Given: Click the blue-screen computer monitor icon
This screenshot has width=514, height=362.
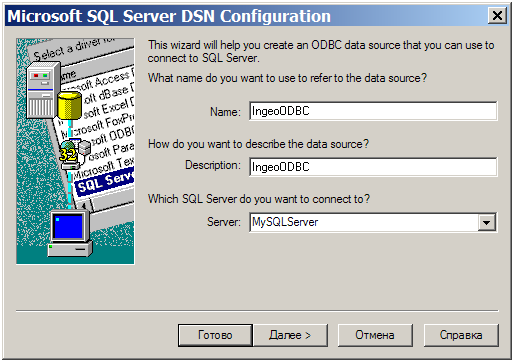Looking at the screenshot, I should (x=70, y=234).
